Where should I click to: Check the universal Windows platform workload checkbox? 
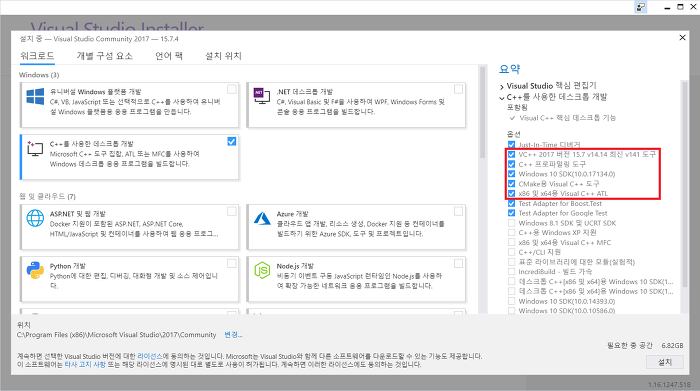(x=232, y=89)
